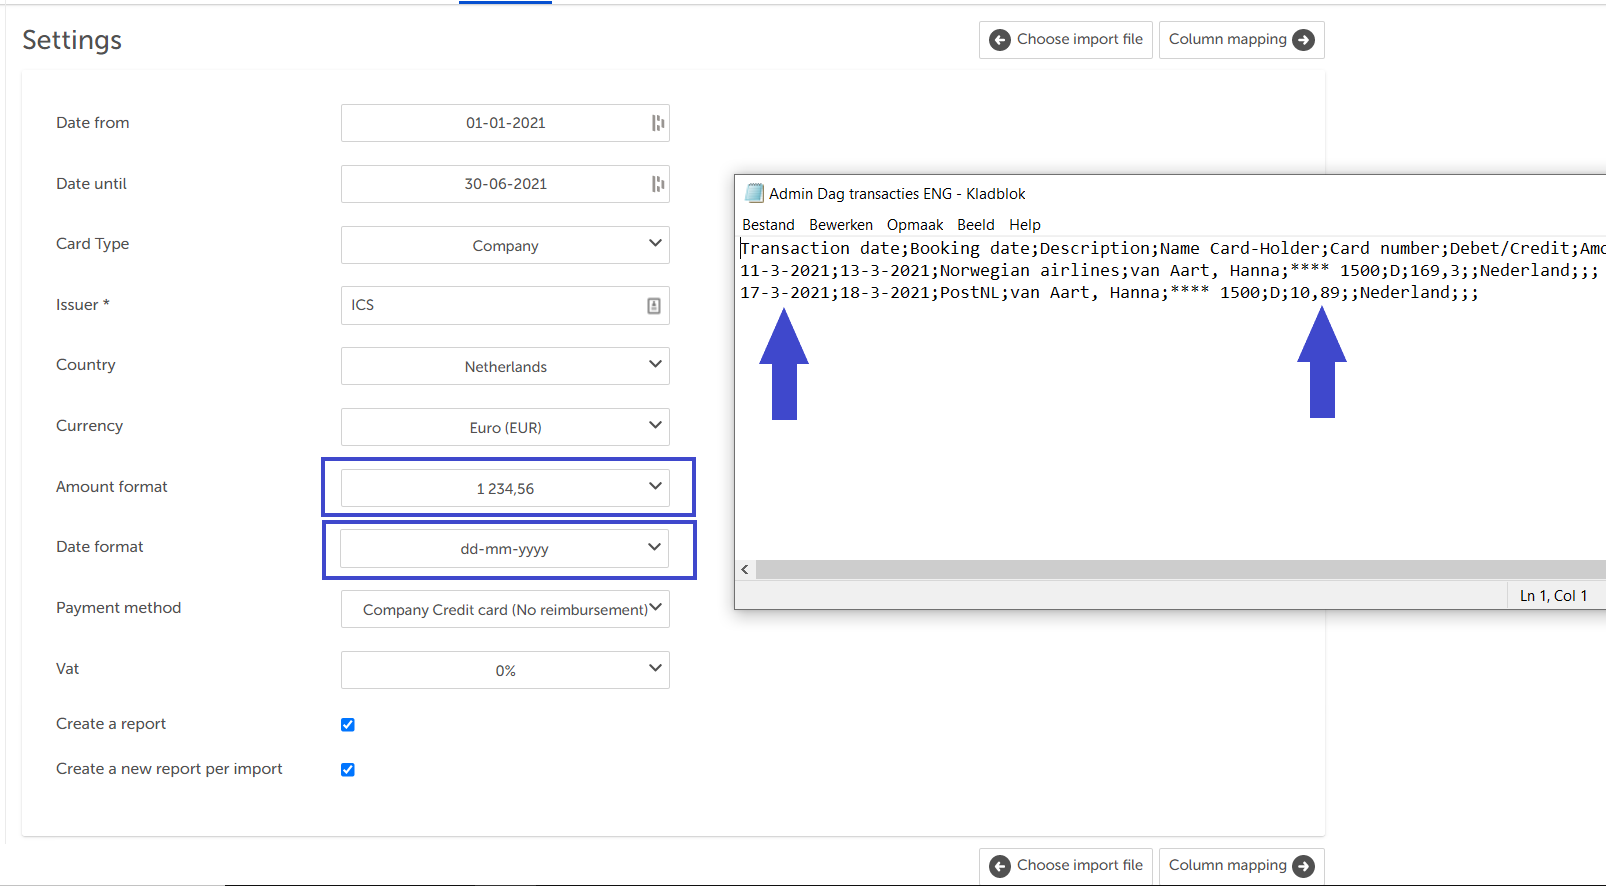1606x886 pixels.
Task: Click the Notepad scroll left arrow
Action: pyautogui.click(x=745, y=569)
